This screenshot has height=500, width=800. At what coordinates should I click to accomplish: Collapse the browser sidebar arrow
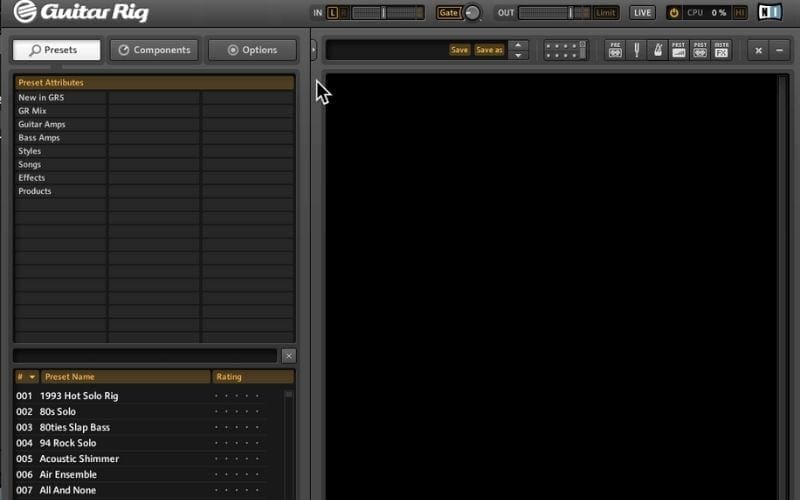pos(313,50)
